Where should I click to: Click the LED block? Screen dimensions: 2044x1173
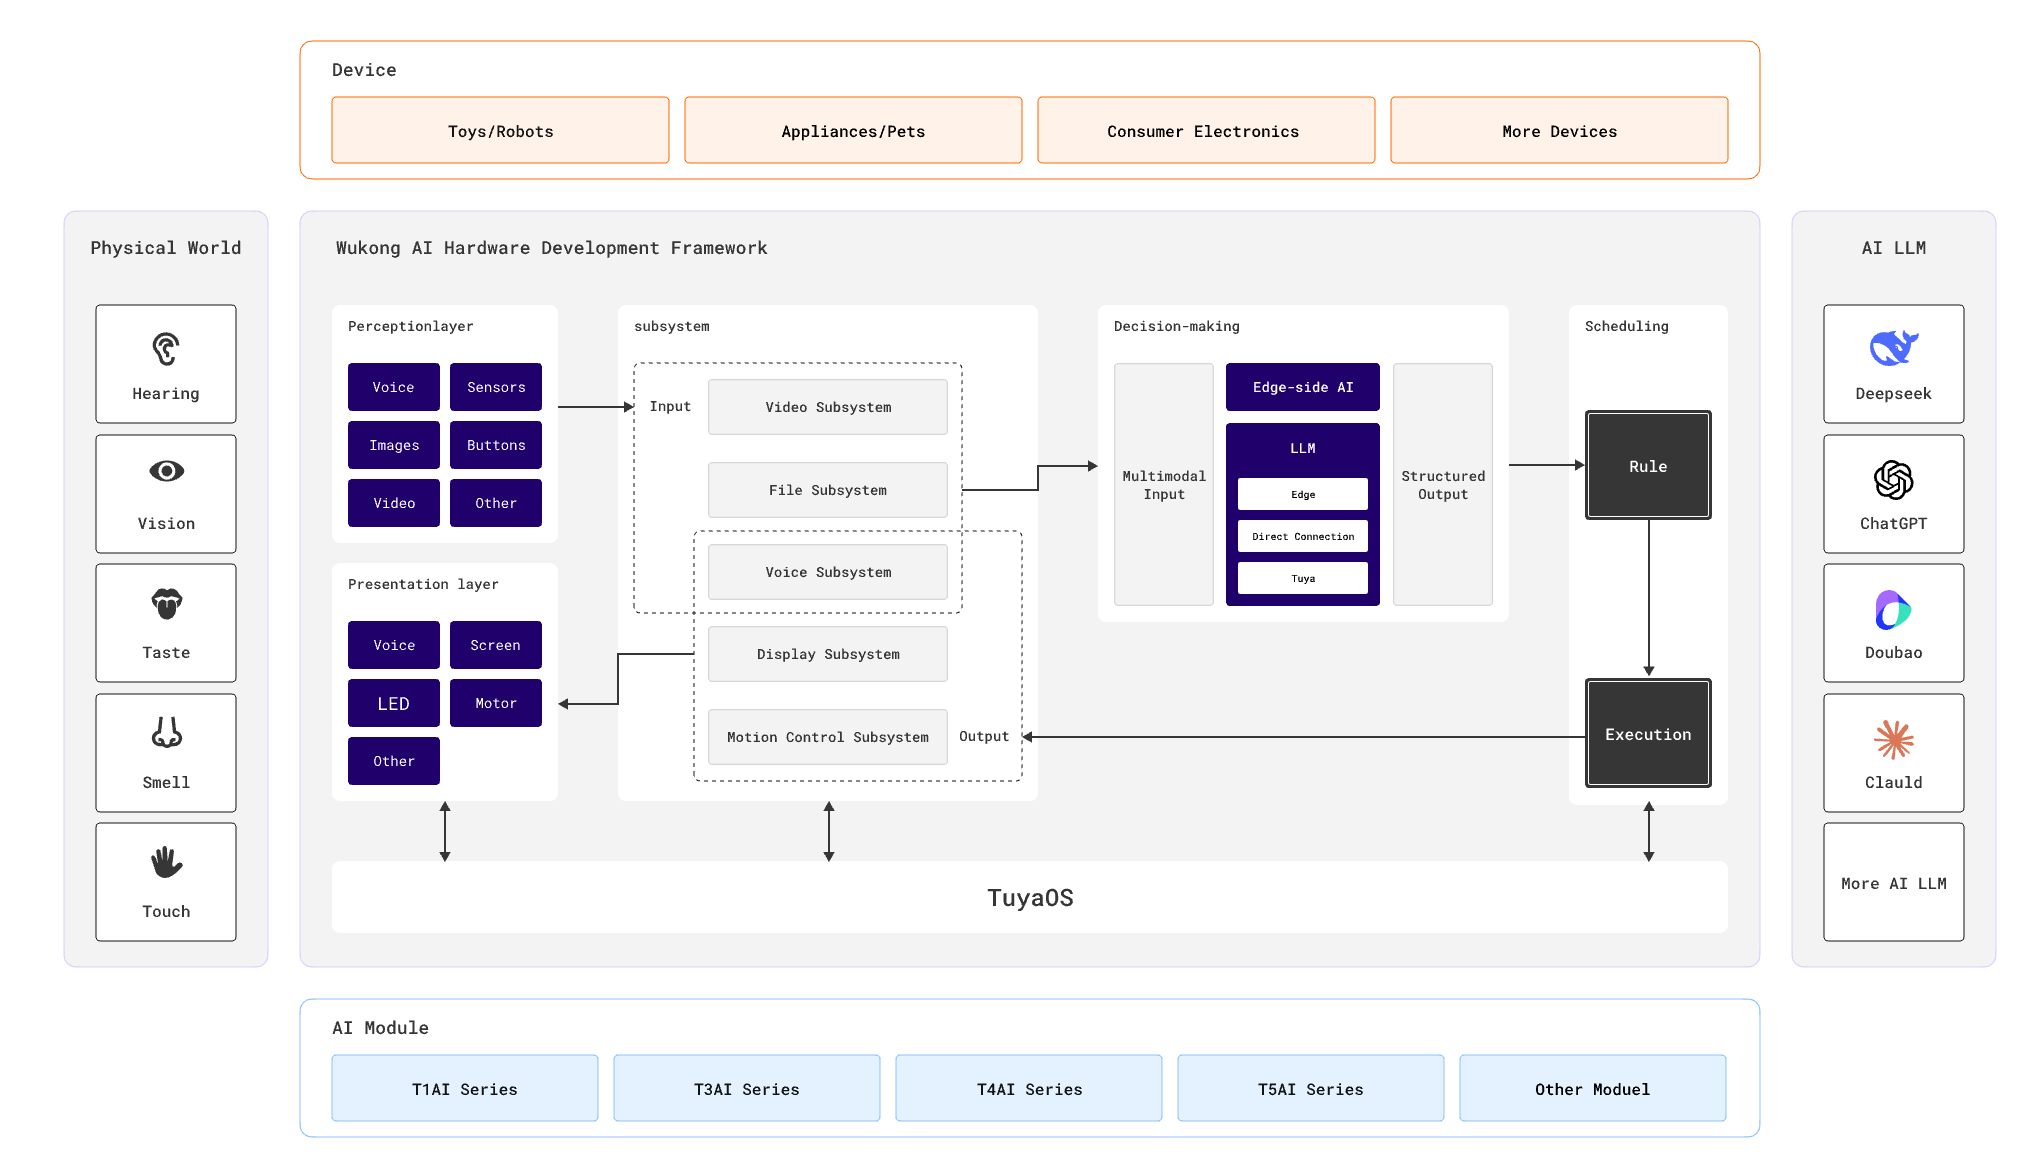[x=394, y=703]
